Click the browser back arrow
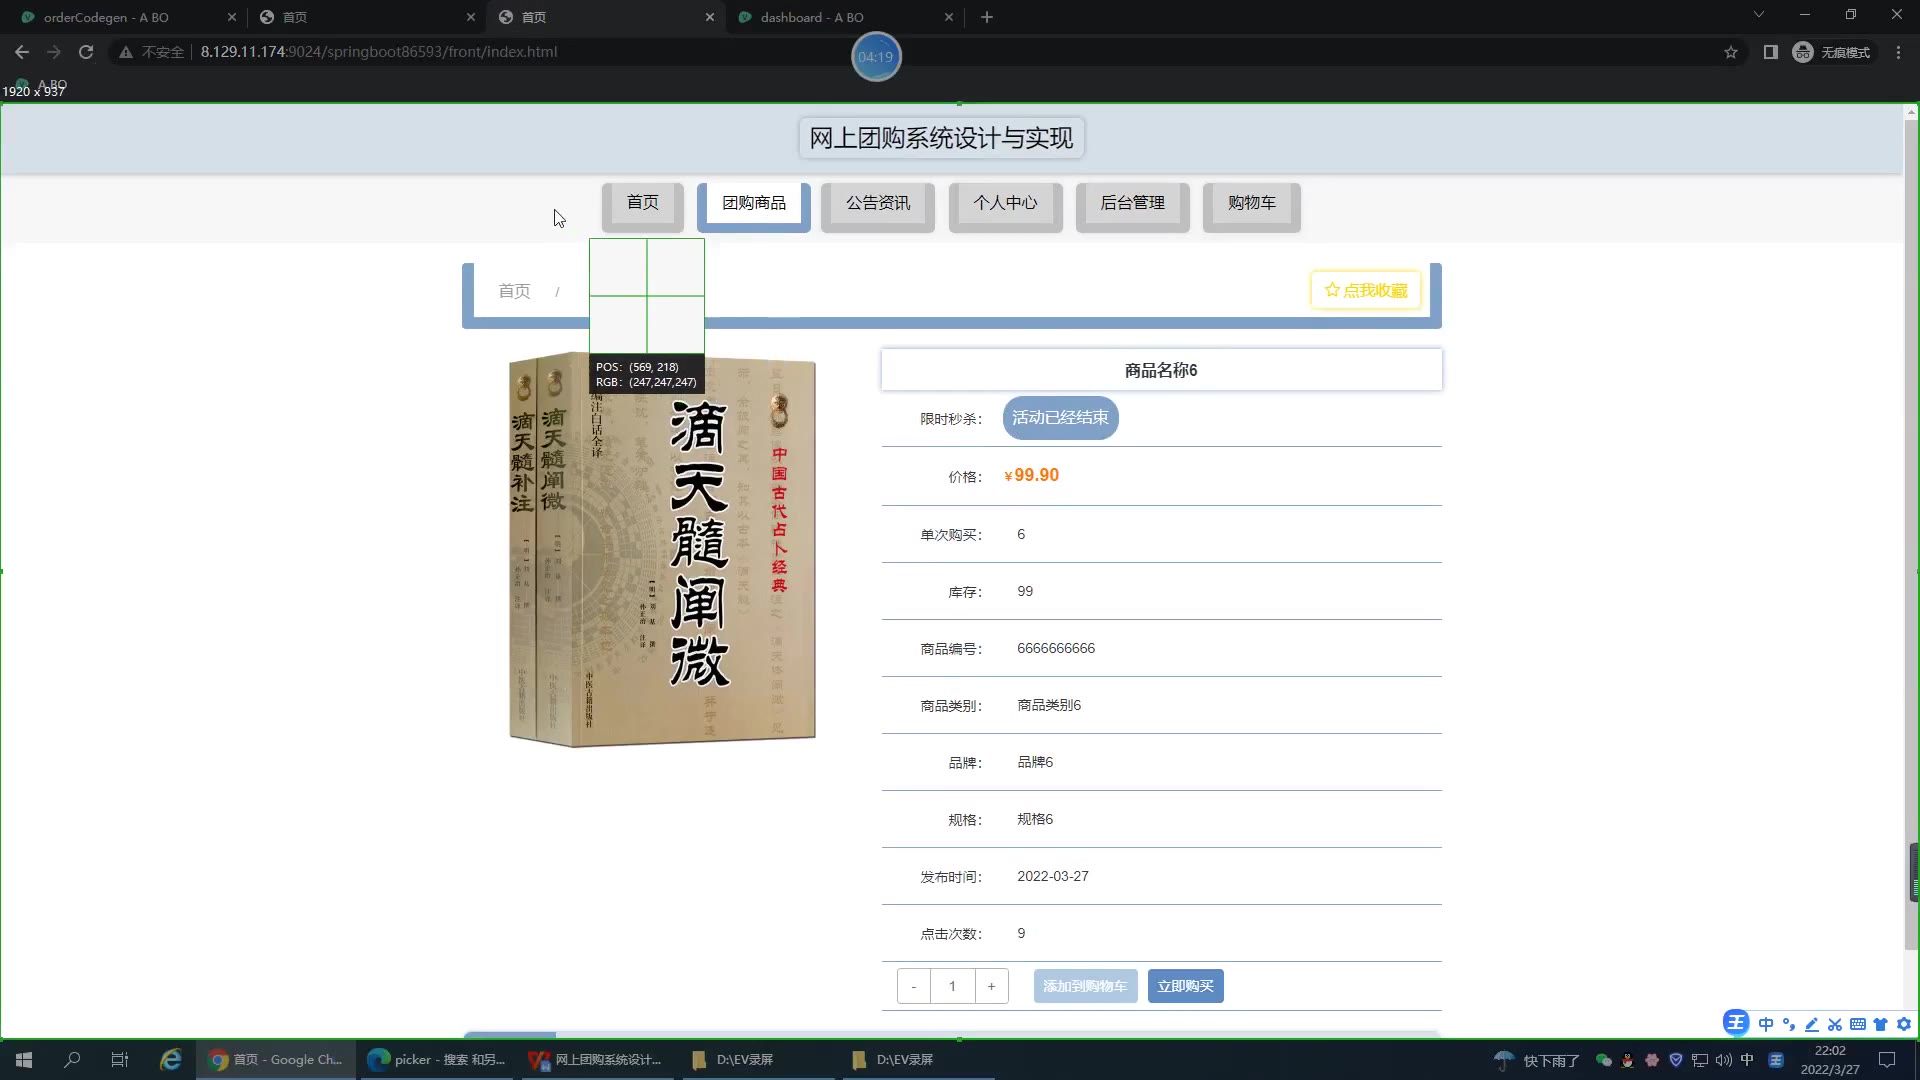Viewport: 1920px width, 1080px height. point(22,52)
